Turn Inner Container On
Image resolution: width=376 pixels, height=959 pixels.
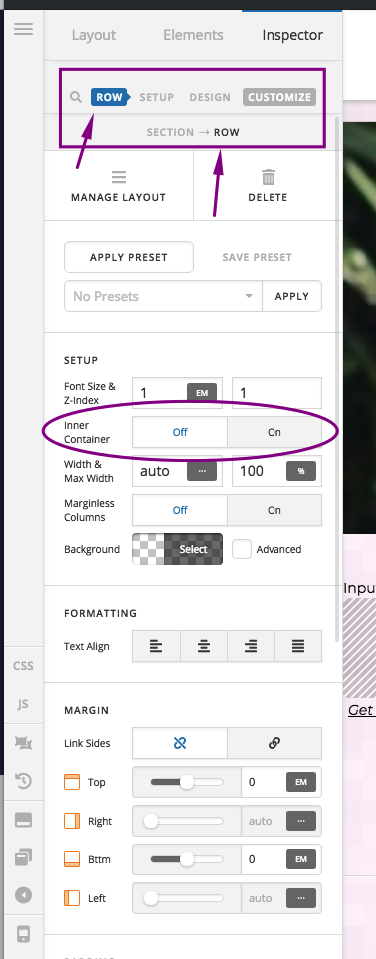(x=275, y=432)
